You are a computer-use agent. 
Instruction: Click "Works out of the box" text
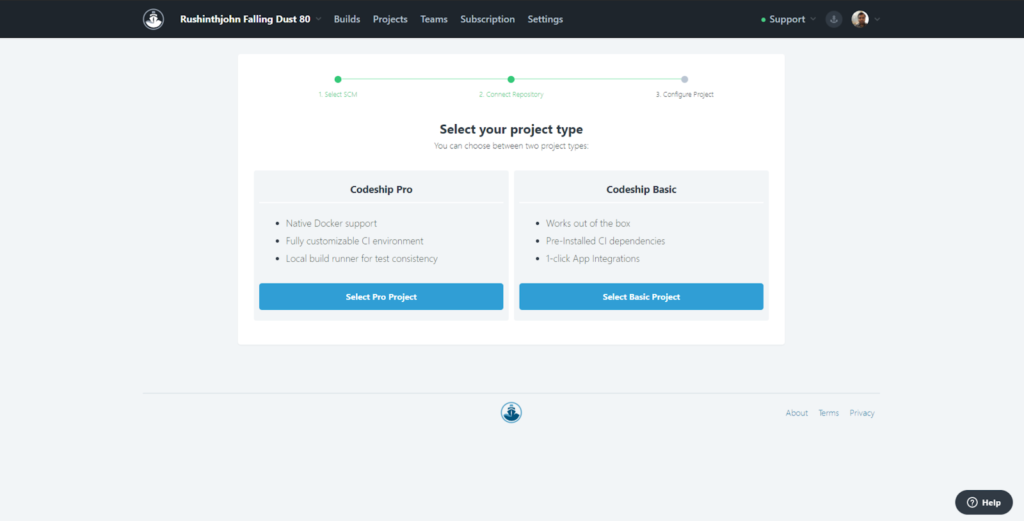pos(588,223)
